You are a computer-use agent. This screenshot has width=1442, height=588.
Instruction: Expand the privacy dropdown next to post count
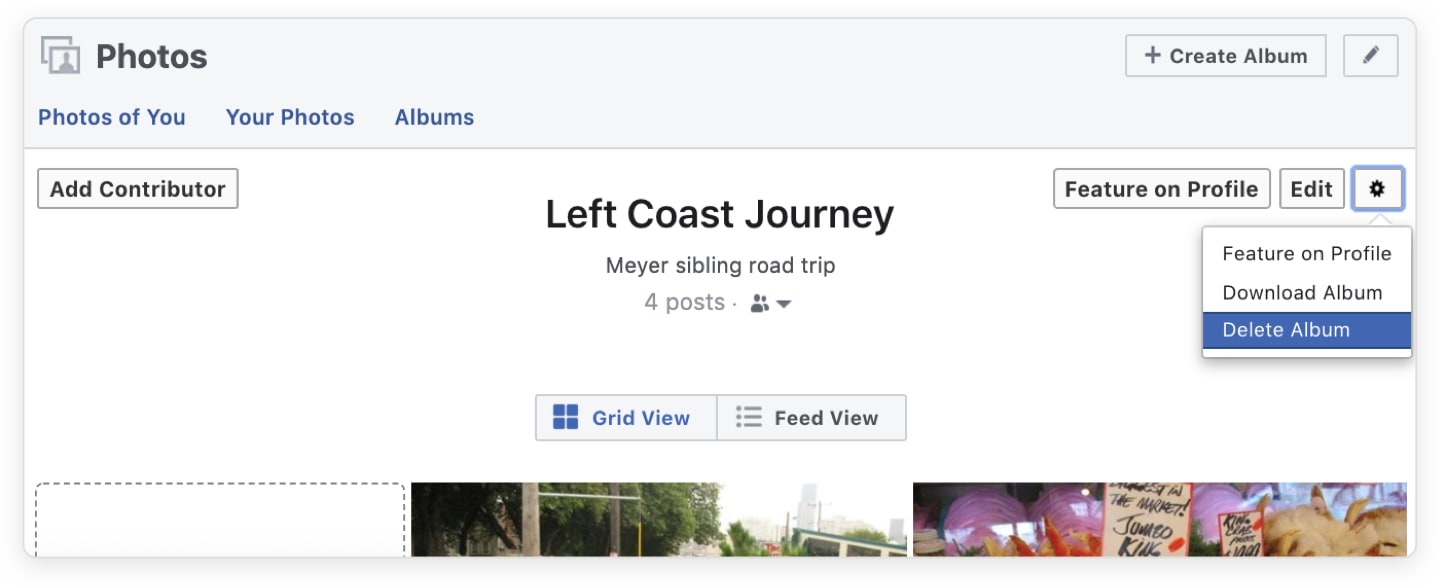click(785, 303)
